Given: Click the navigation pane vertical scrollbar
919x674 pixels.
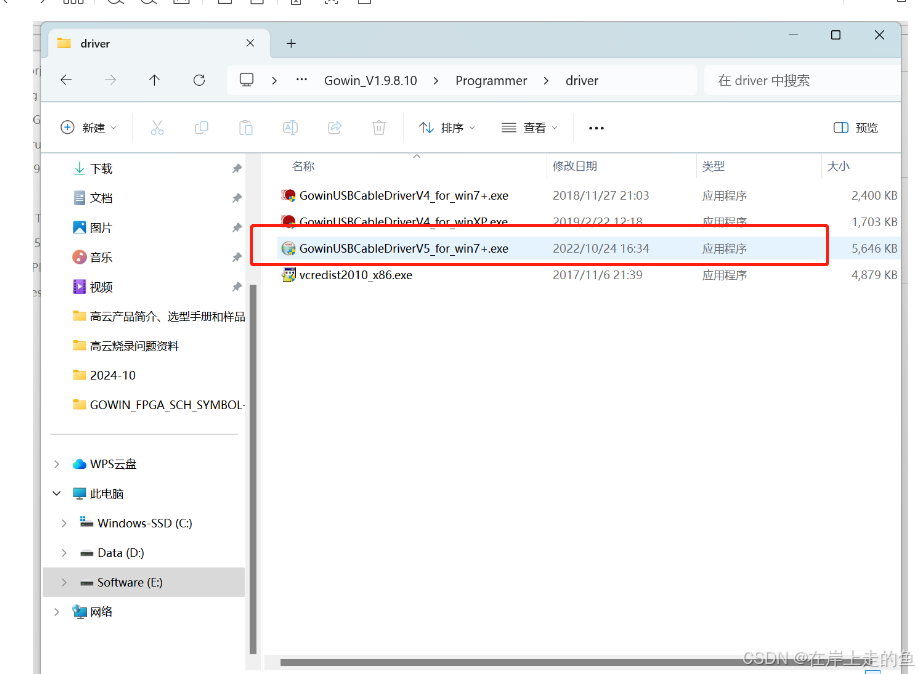Looking at the screenshot, I should [253, 469].
